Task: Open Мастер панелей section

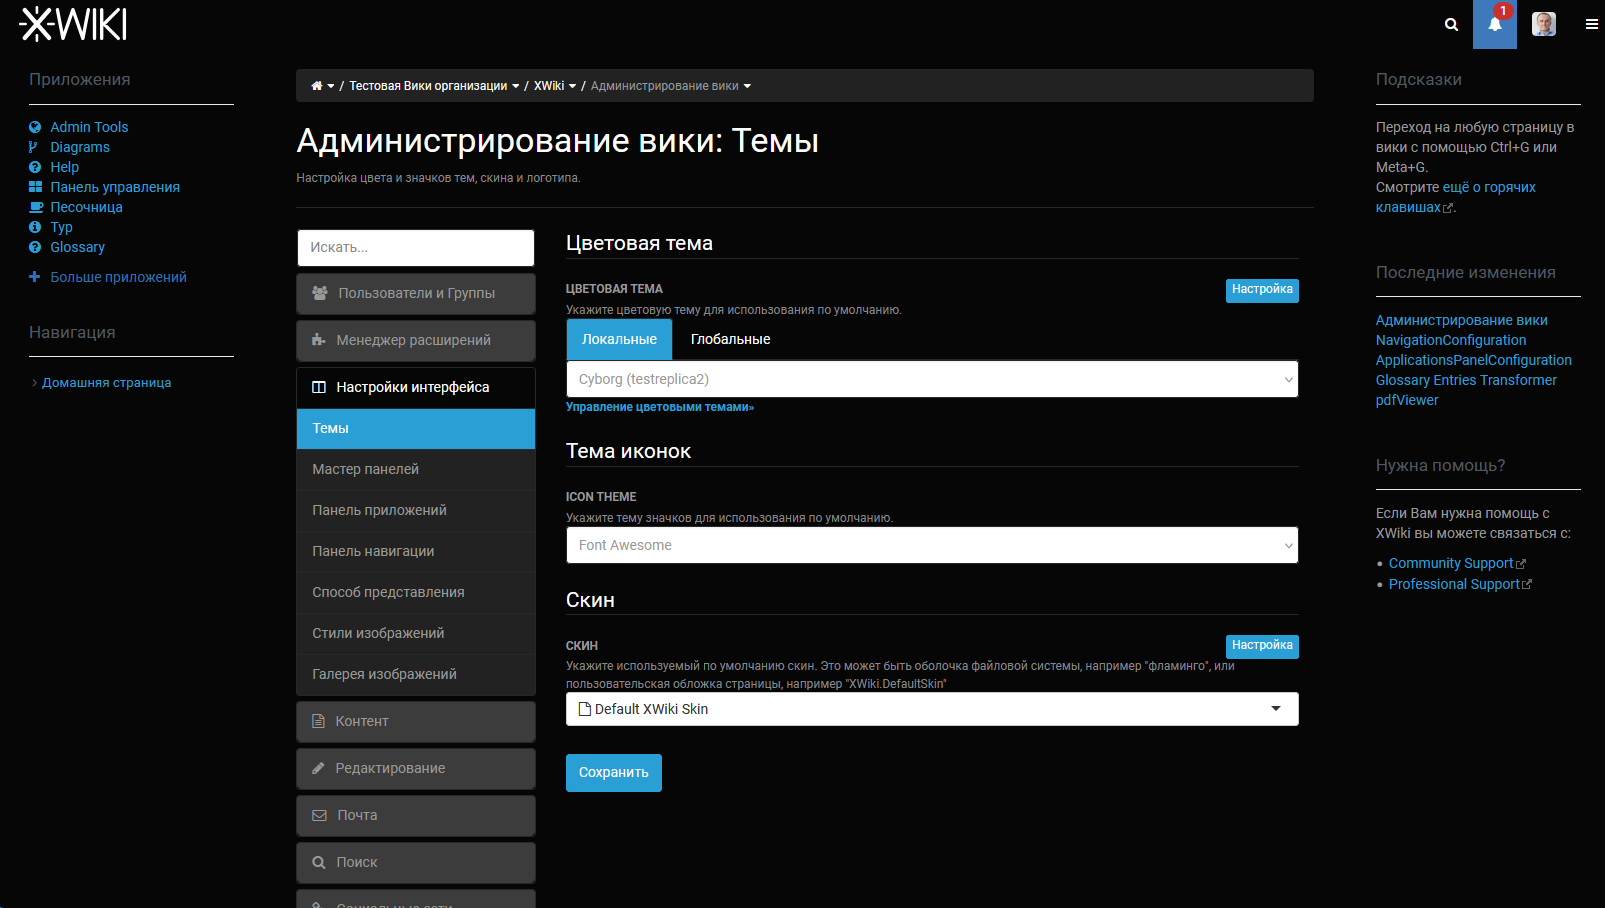Action: [416, 470]
